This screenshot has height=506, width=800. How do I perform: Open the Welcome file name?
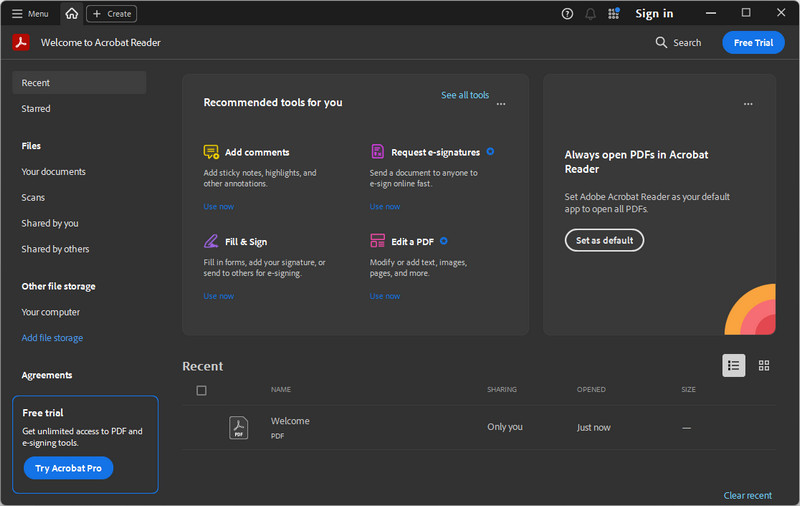[290, 421]
